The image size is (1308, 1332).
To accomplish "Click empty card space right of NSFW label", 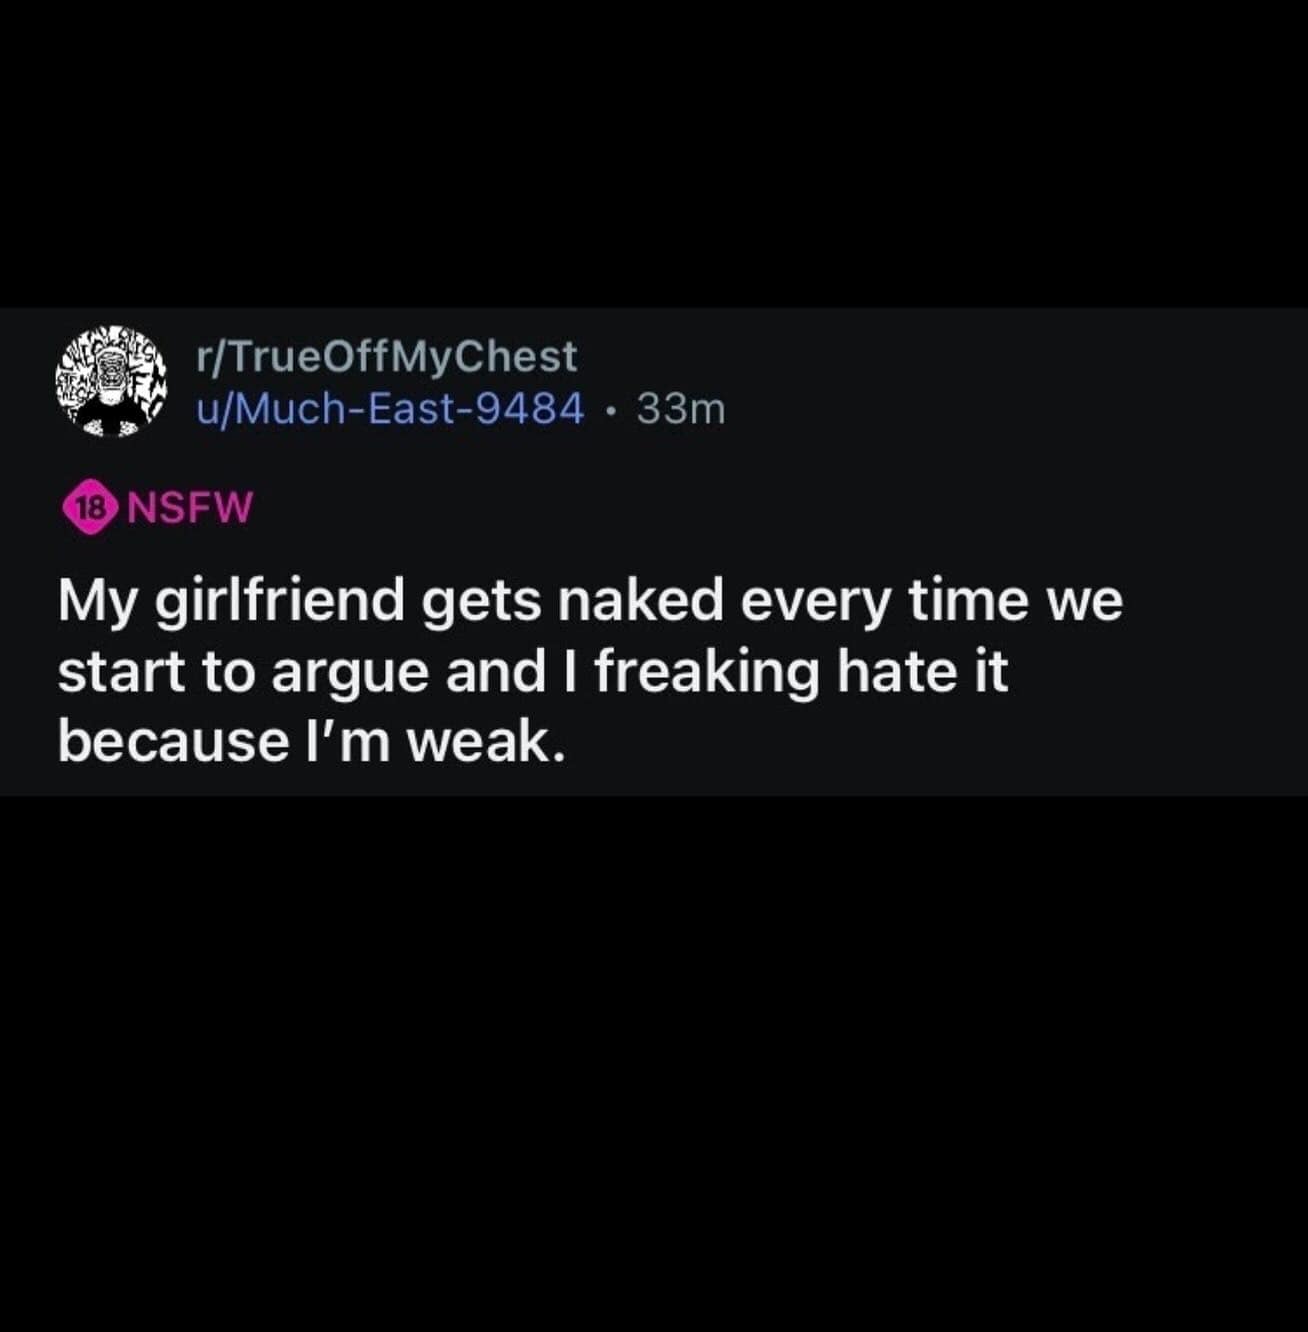I will click(780, 508).
